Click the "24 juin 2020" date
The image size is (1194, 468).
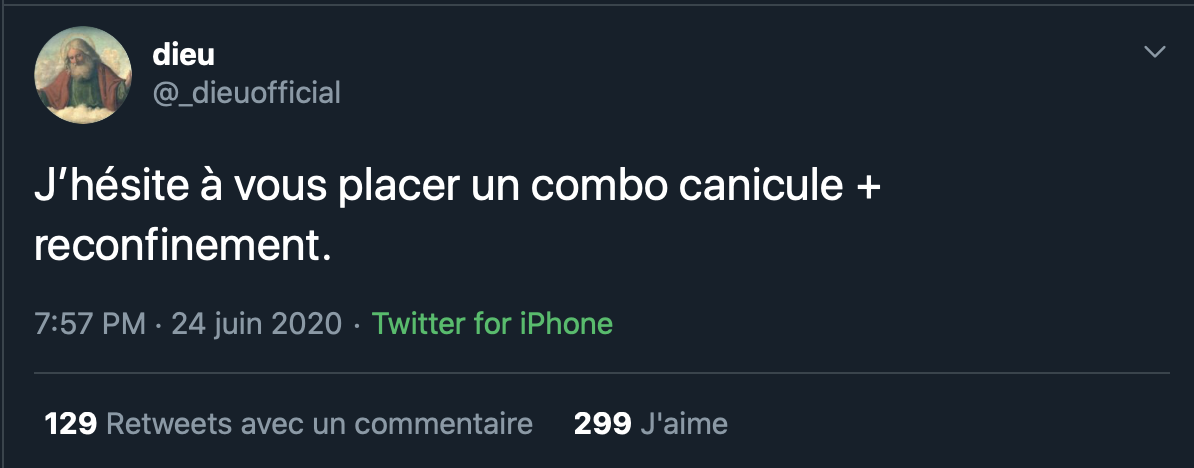257,324
